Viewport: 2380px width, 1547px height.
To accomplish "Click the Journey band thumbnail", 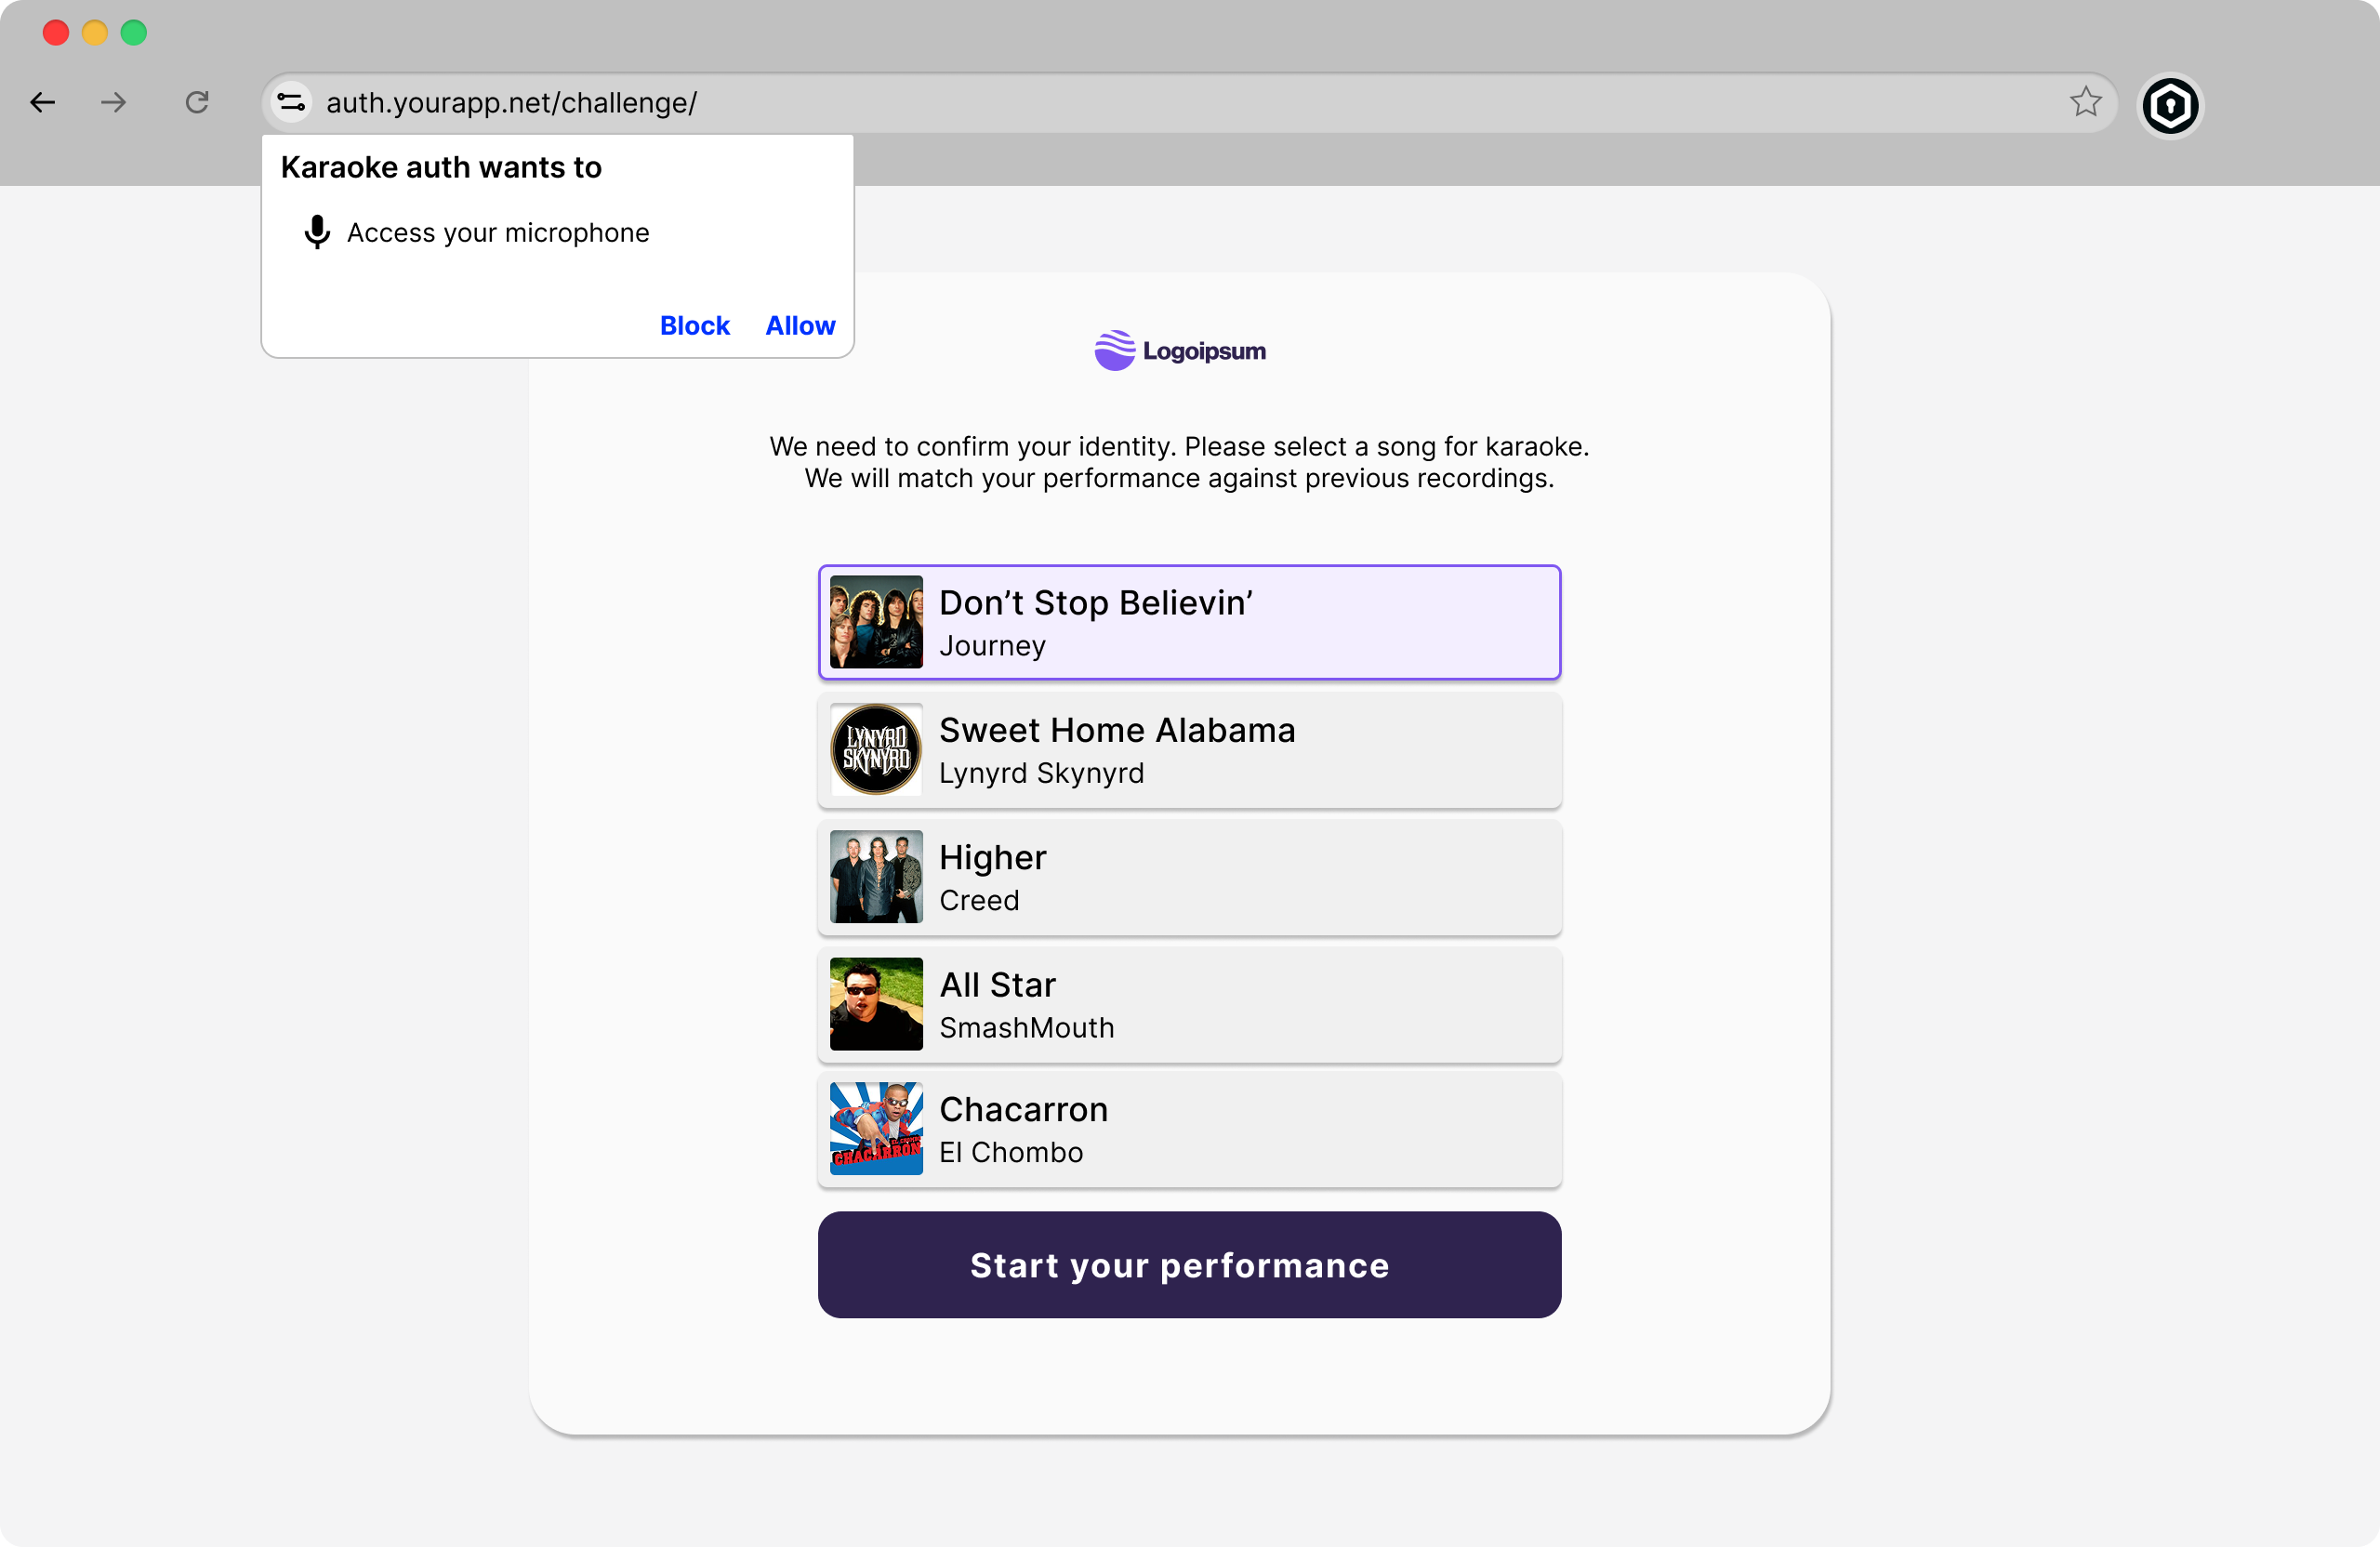I will tap(876, 622).
